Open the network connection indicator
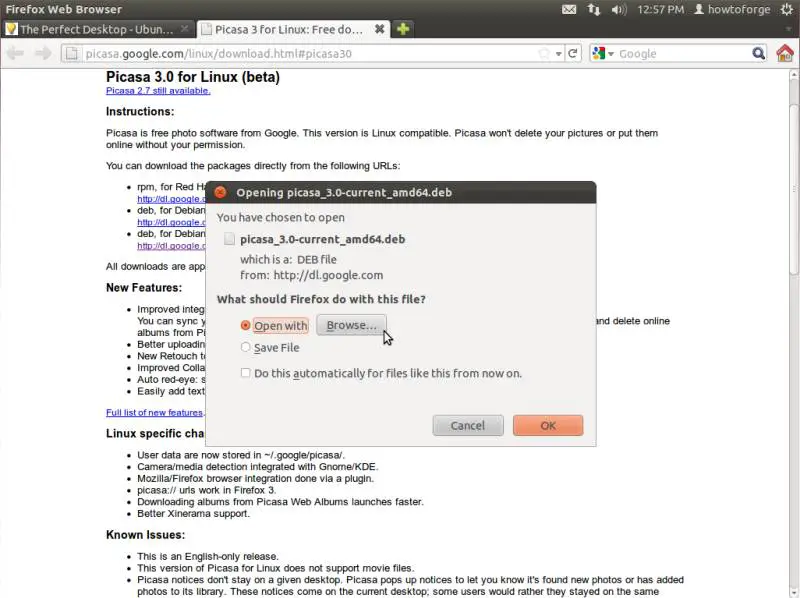 [594, 9]
